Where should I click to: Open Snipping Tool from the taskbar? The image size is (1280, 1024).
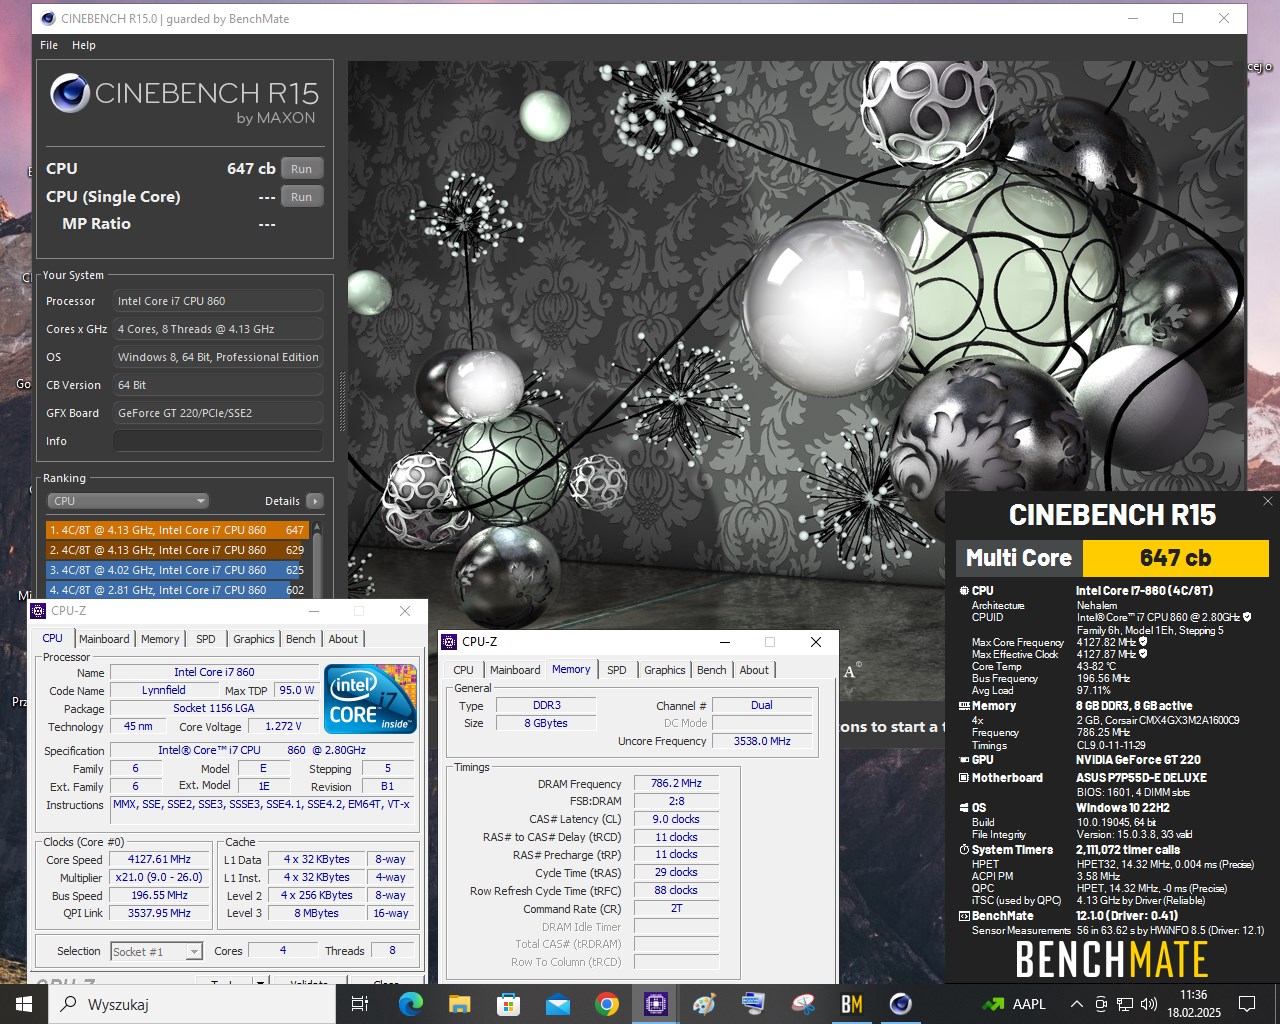(x=802, y=1004)
